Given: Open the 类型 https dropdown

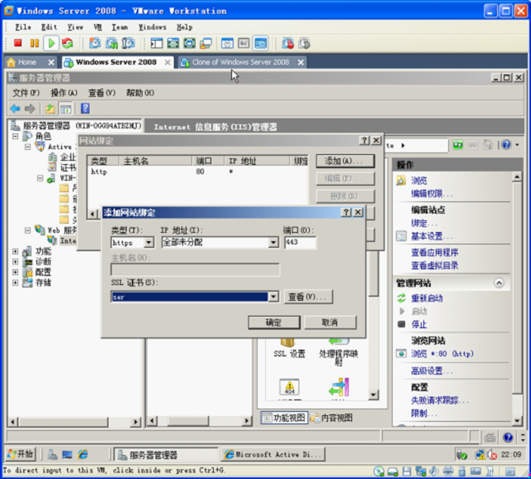Looking at the screenshot, I should 148,243.
